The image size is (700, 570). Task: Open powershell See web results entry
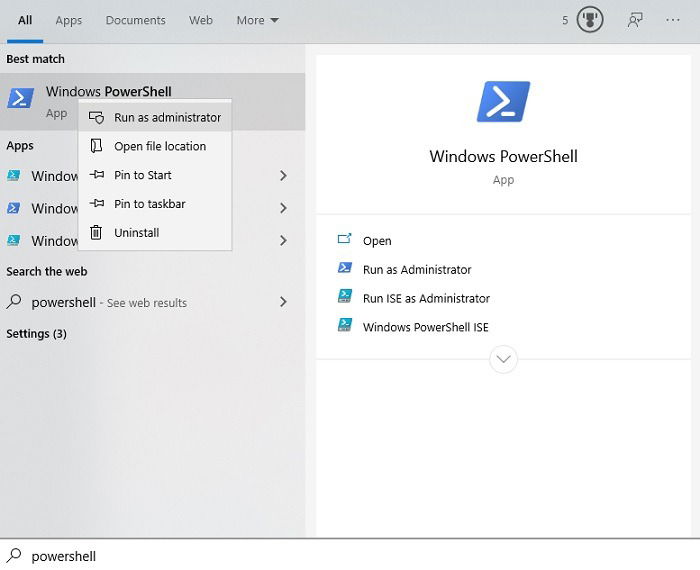152,302
